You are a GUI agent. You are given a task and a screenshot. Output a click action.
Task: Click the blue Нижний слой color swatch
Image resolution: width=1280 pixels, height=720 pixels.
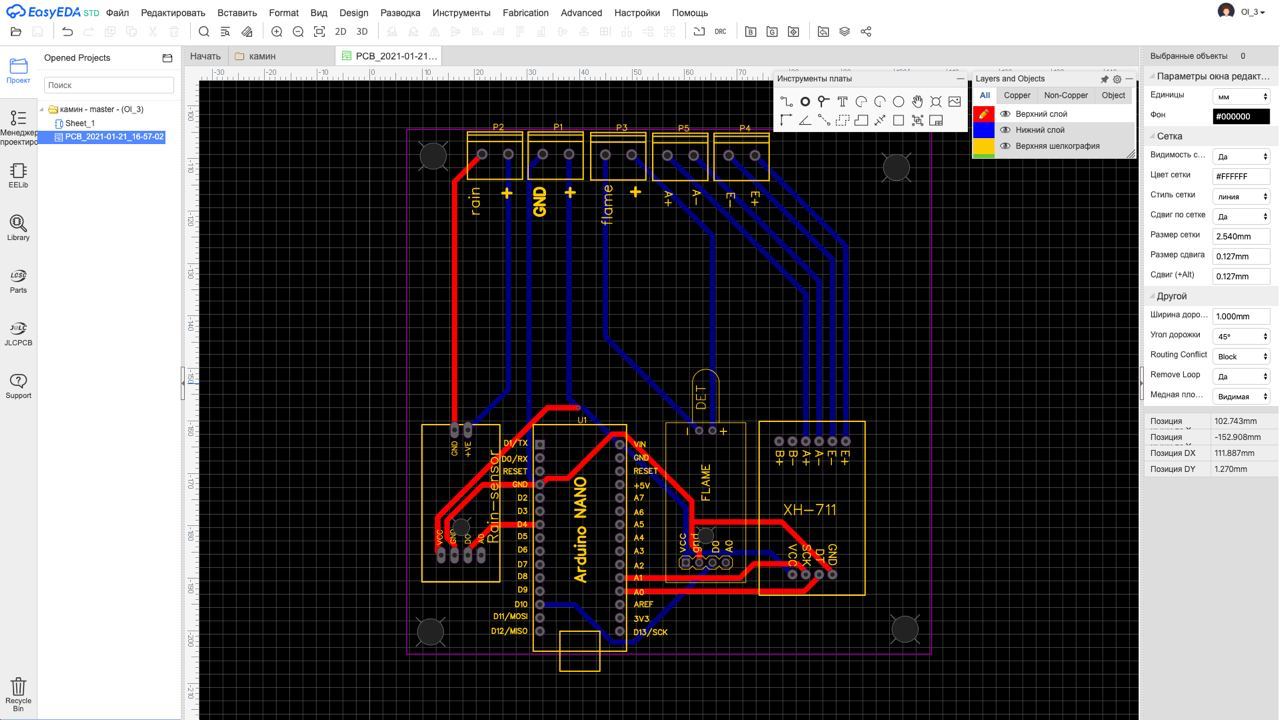(x=984, y=130)
